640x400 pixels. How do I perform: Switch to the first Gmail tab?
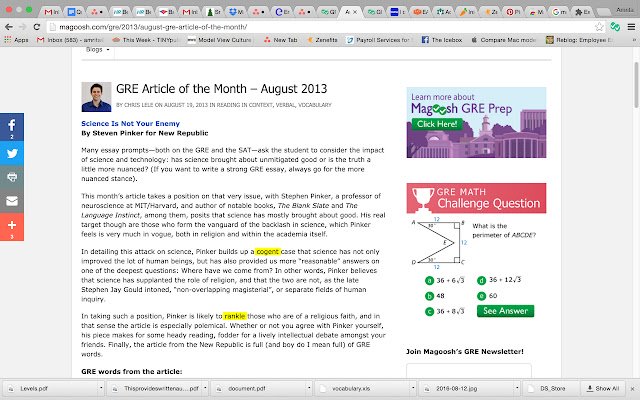point(51,12)
